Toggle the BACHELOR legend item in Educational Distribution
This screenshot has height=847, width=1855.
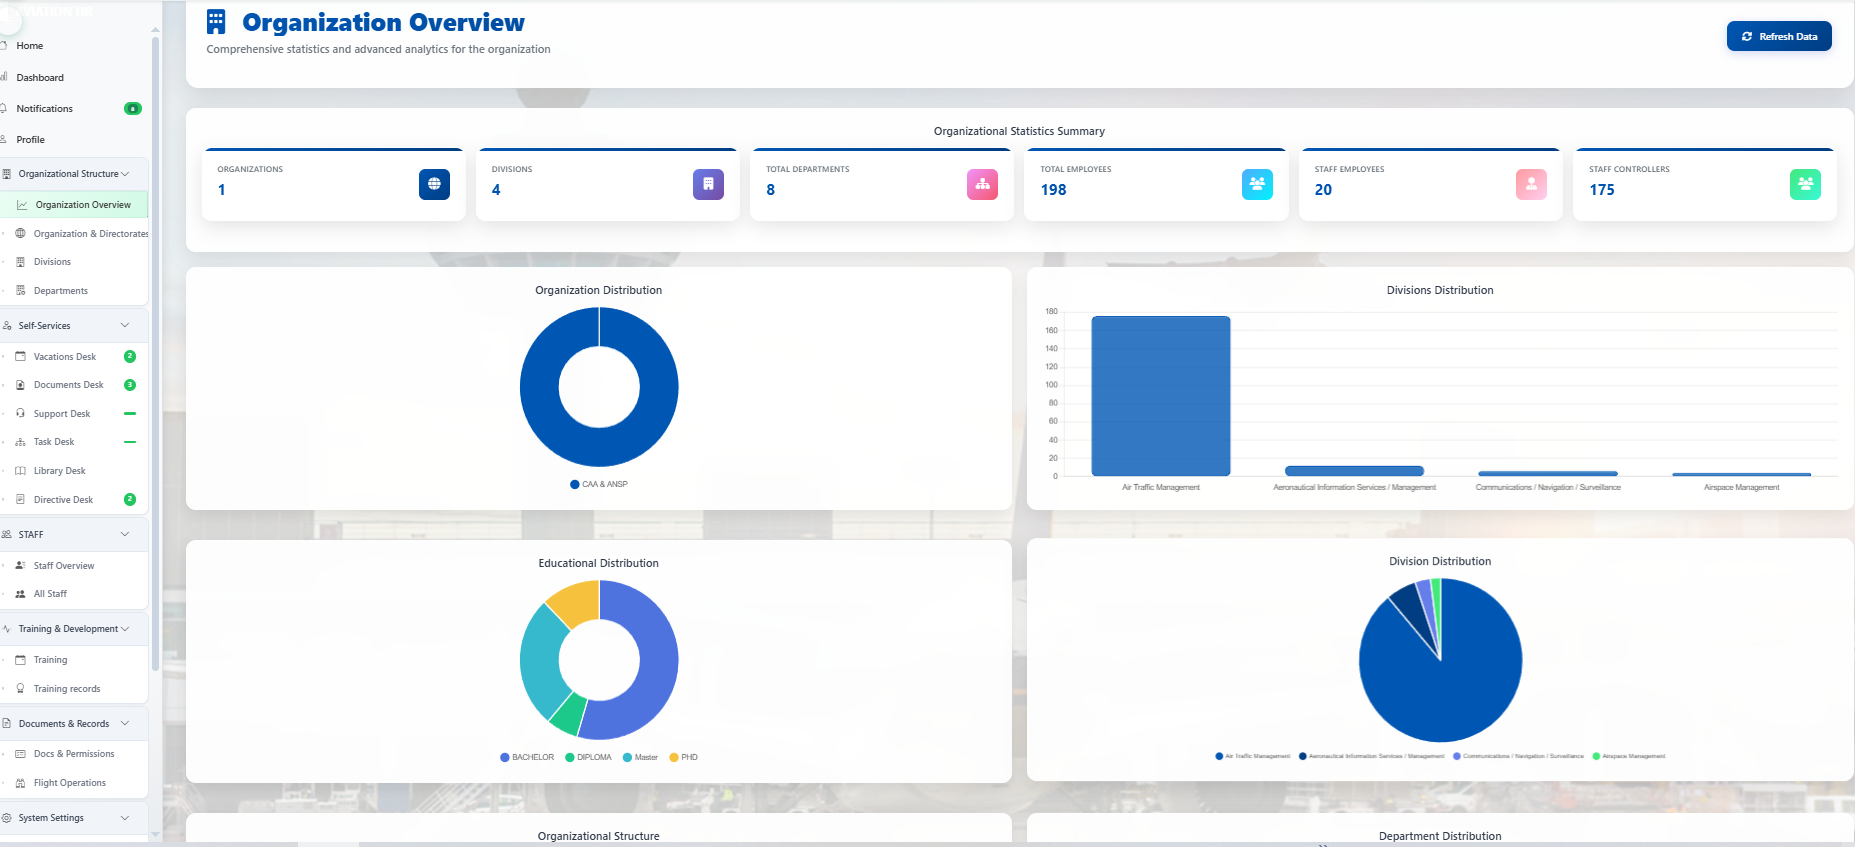[527, 757]
